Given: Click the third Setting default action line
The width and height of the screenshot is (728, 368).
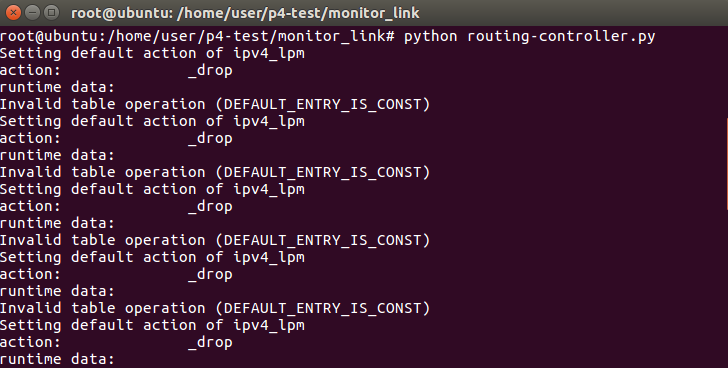Looking at the screenshot, I should (x=152, y=189).
